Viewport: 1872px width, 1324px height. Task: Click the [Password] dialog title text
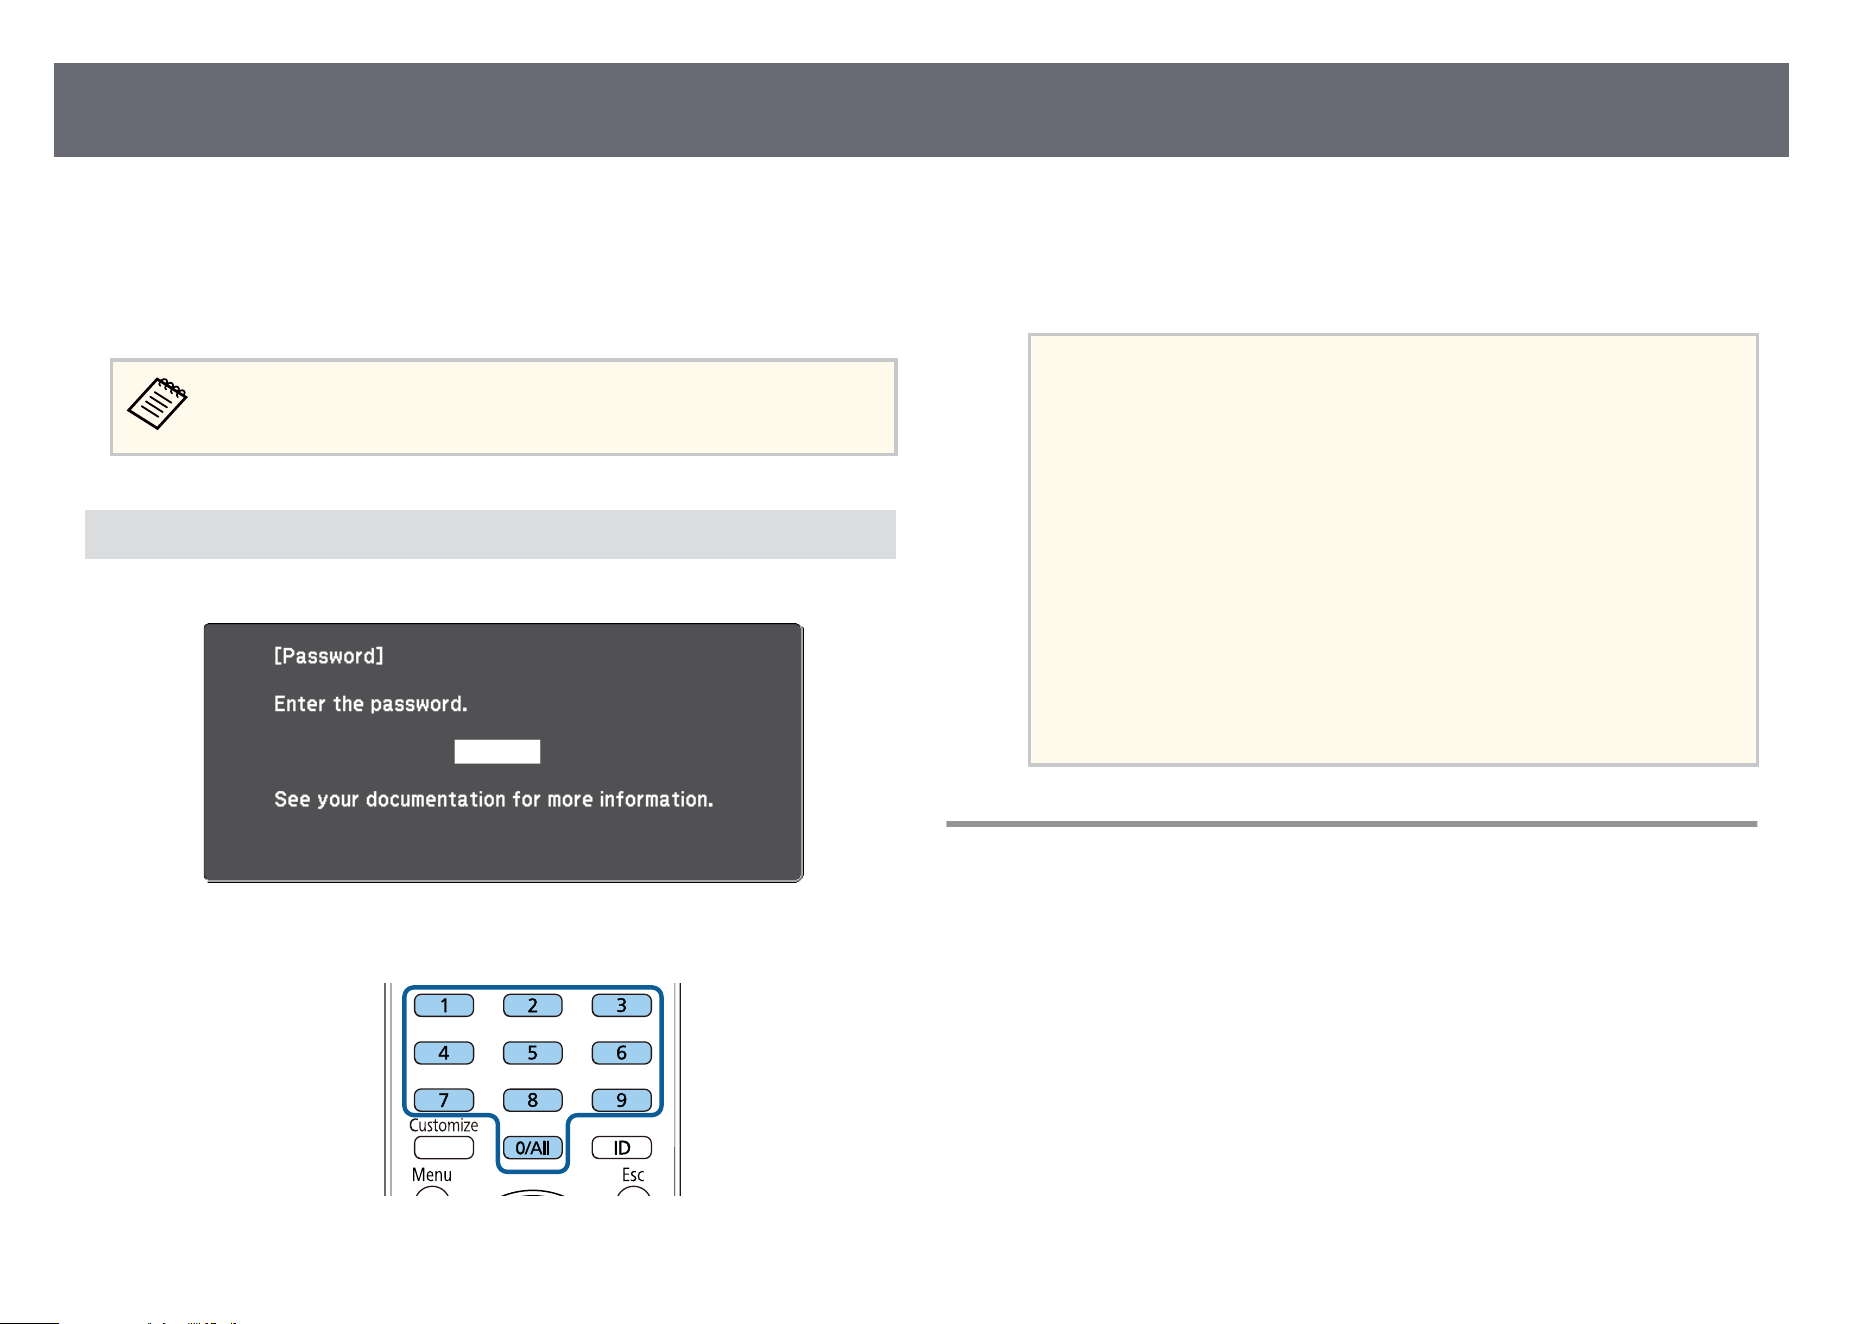[329, 656]
